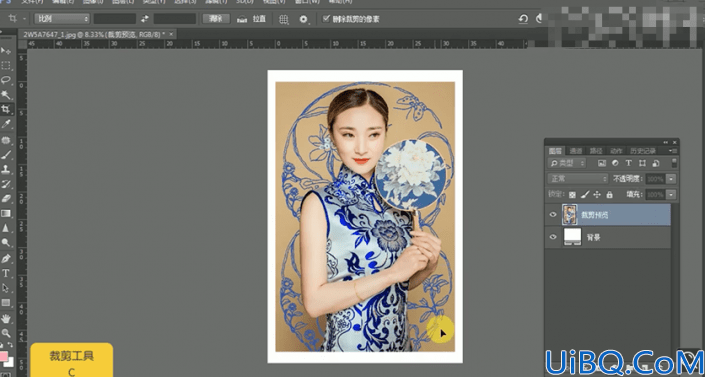The width and height of the screenshot is (705, 377).
Task: Select the Eyedropper tool
Action: (x=6, y=124)
